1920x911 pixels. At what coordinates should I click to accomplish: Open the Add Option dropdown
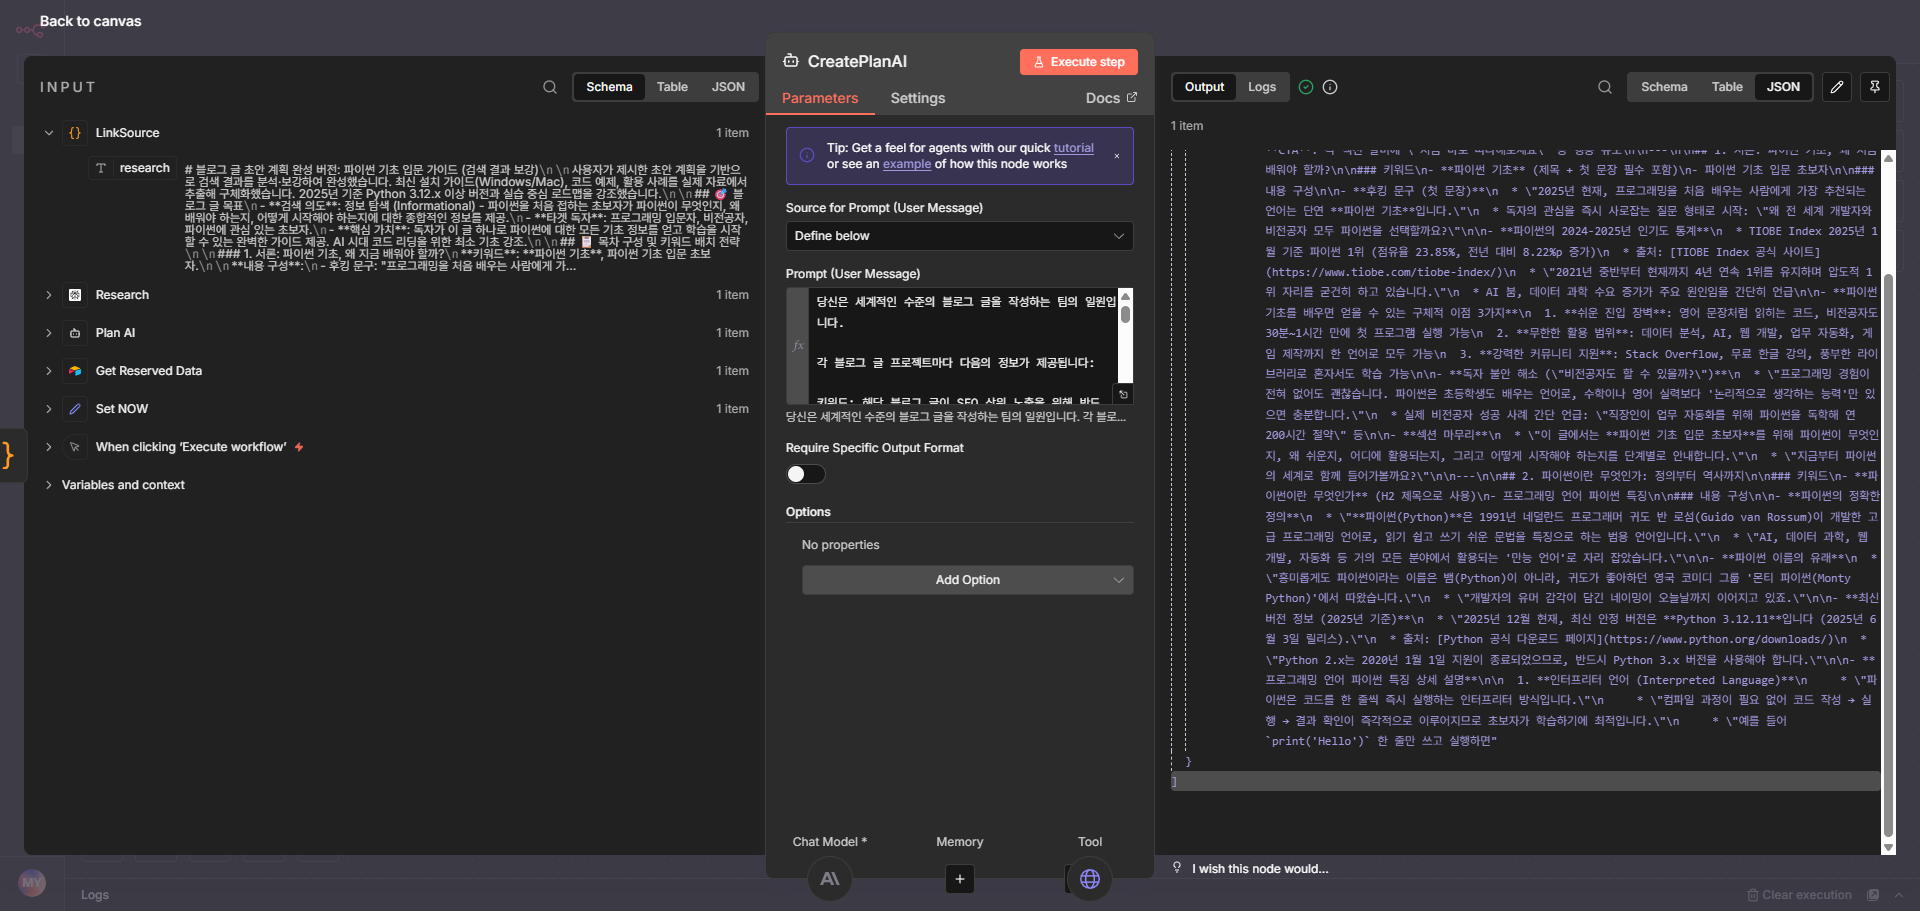[967, 580]
